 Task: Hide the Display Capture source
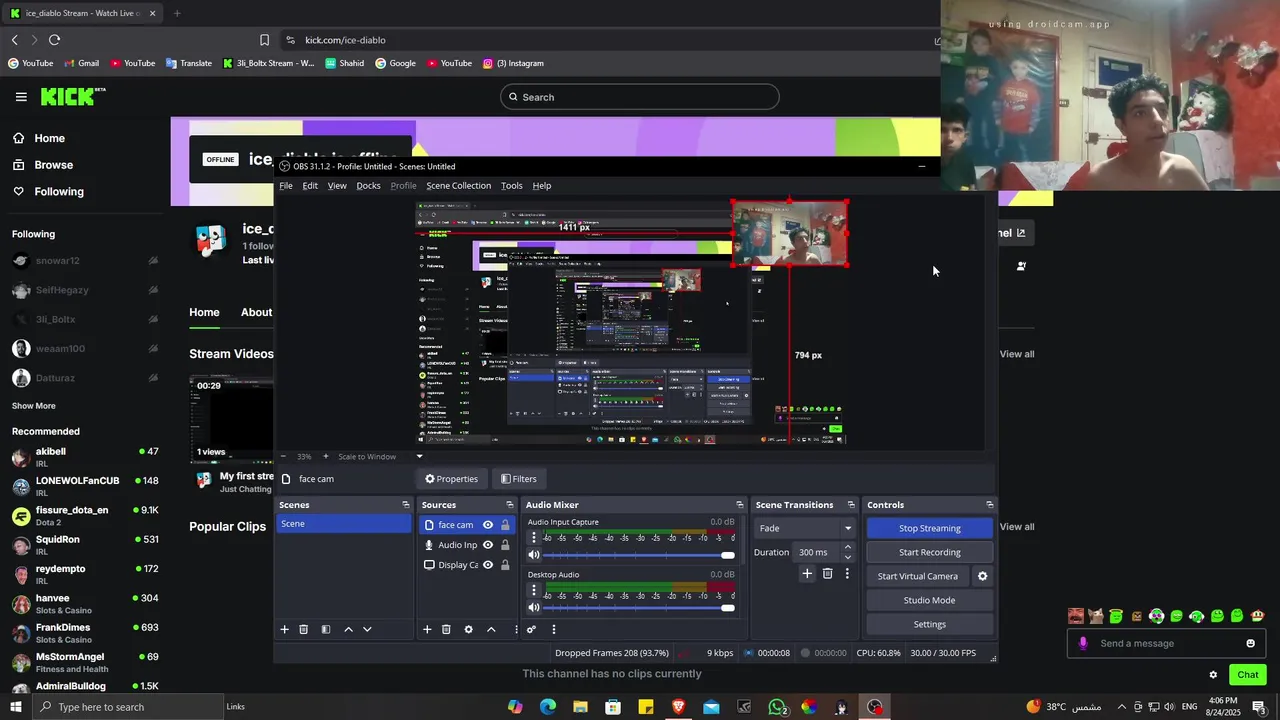point(488,565)
